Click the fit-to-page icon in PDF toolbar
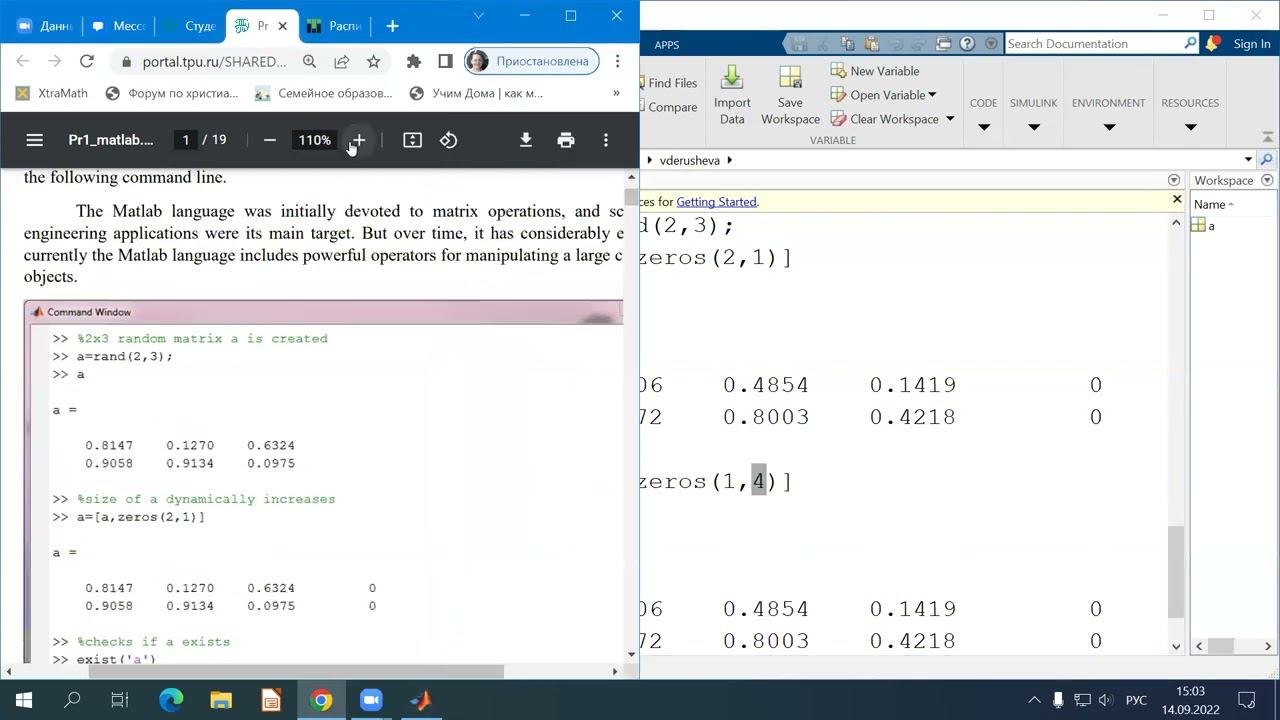The height and width of the screenshot is (720, 1280). tap(412, 140)
